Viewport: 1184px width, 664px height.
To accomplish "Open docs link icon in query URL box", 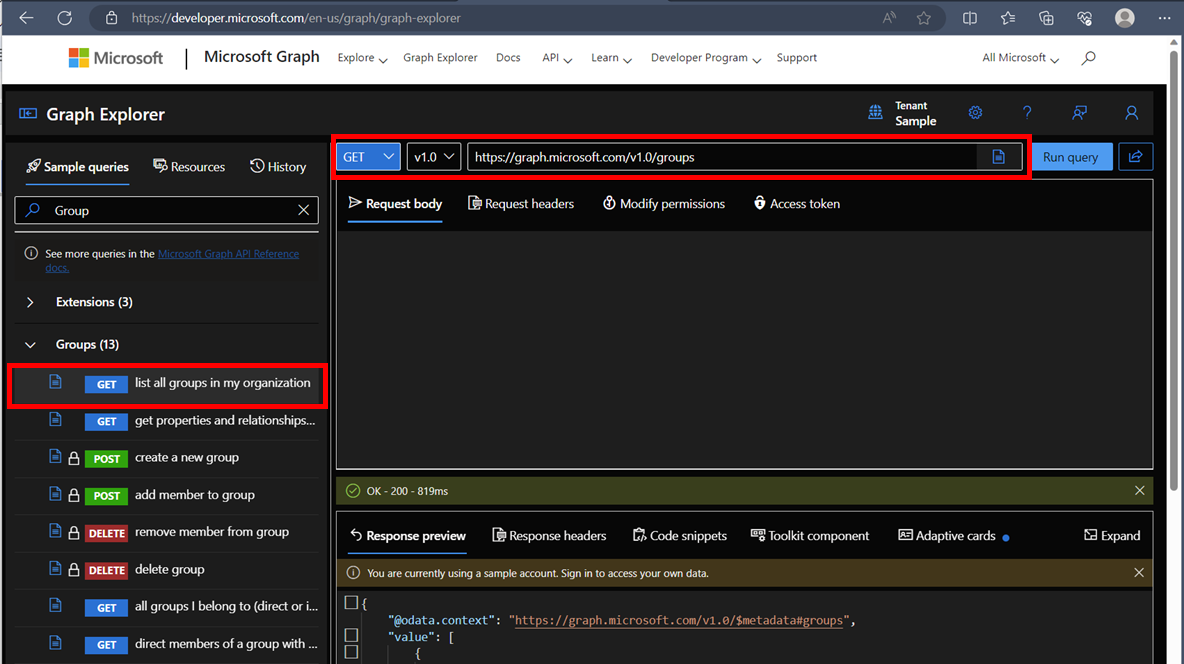I will click(998, 157).
